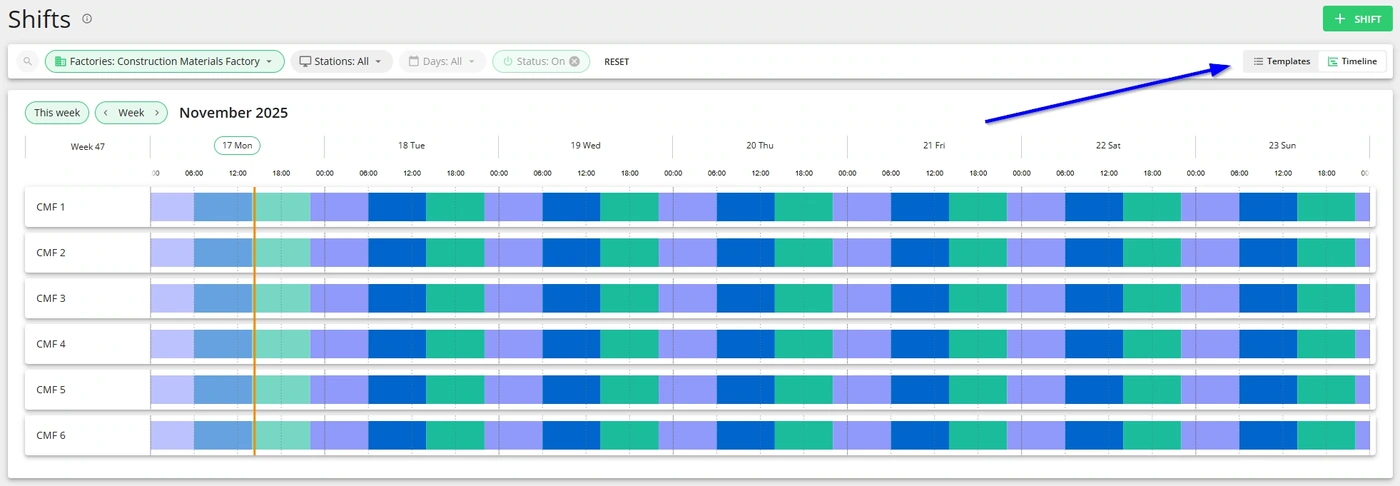
Task: Select the 21 Fri day header
Action: (x=934, y=145)
